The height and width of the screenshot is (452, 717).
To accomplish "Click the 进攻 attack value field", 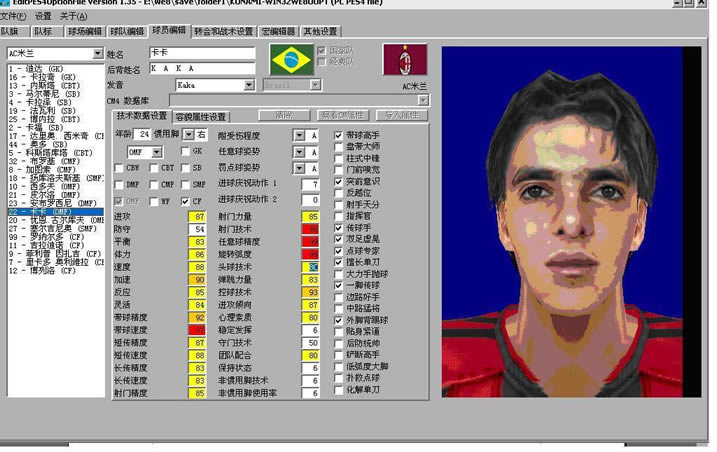I will coord(199,216).
